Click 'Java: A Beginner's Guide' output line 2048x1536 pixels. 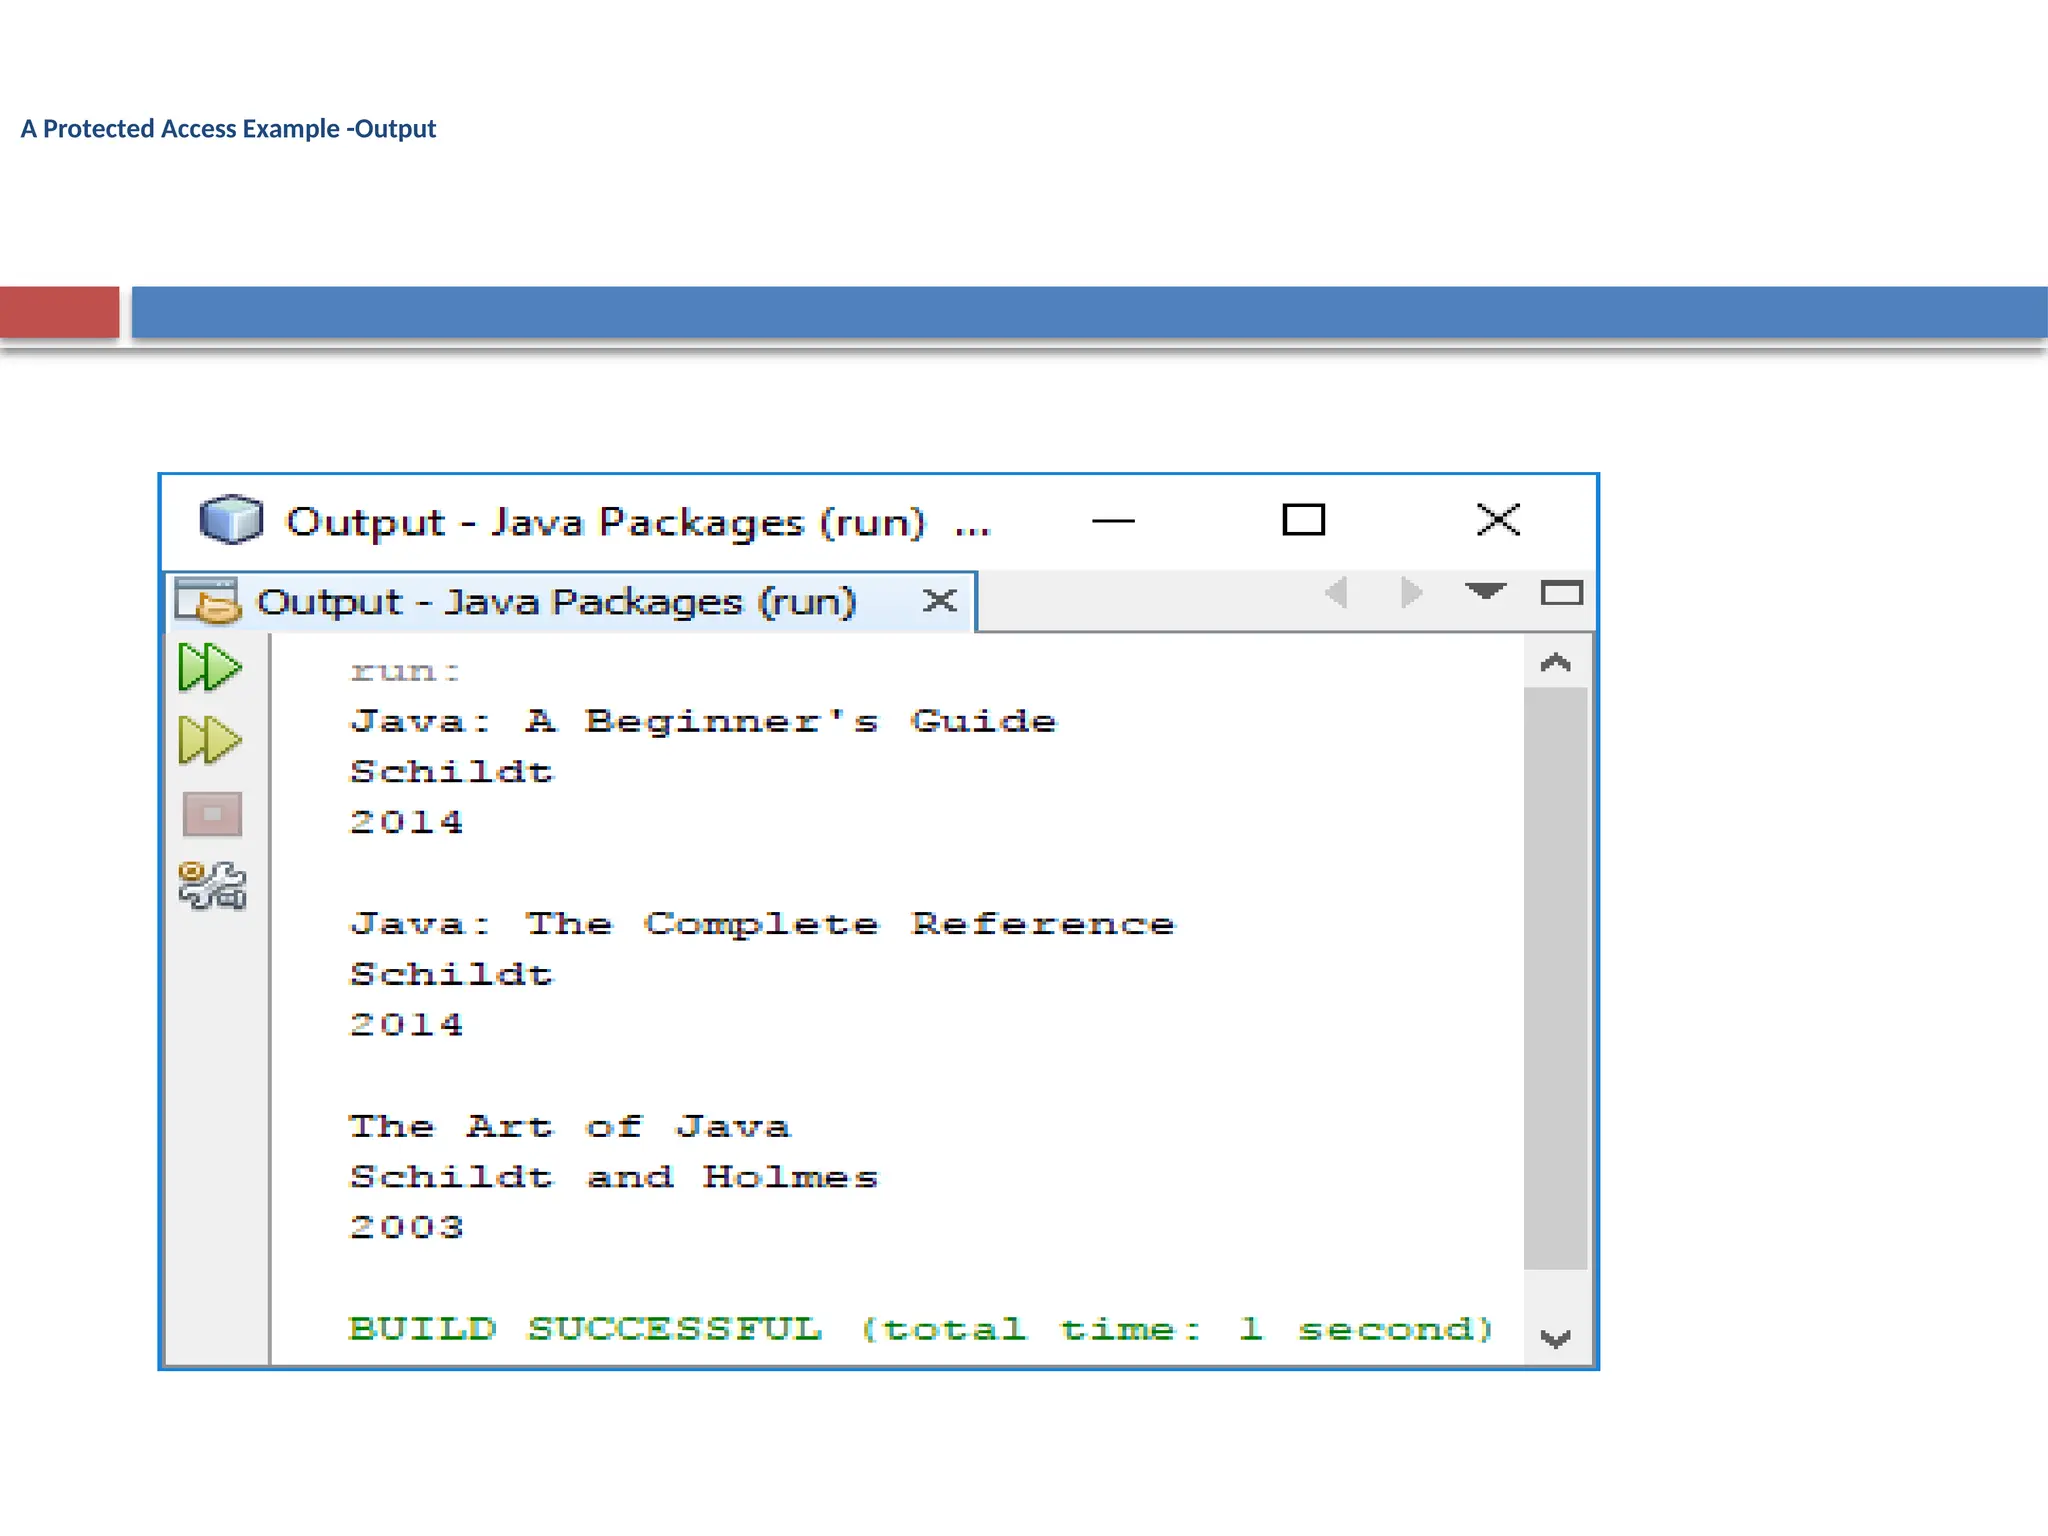[x=703, y=722]
